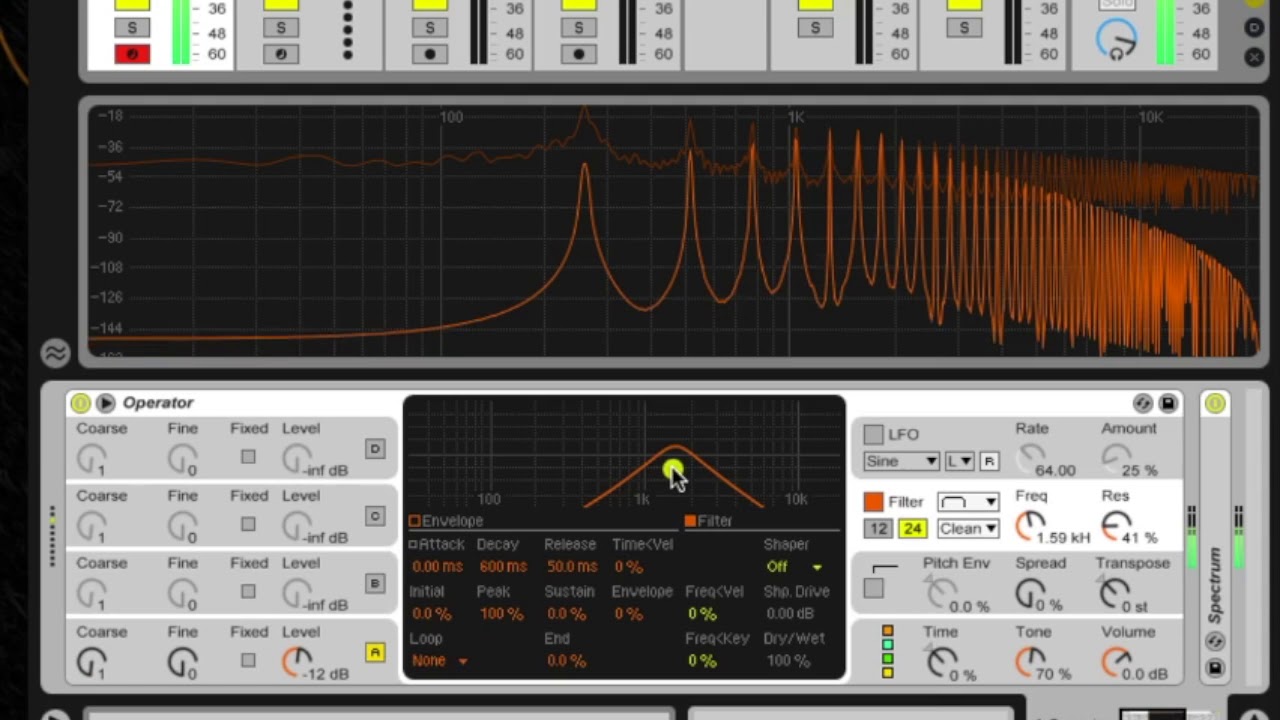Open the Shaper Off dropdown

tap(794, 567)
